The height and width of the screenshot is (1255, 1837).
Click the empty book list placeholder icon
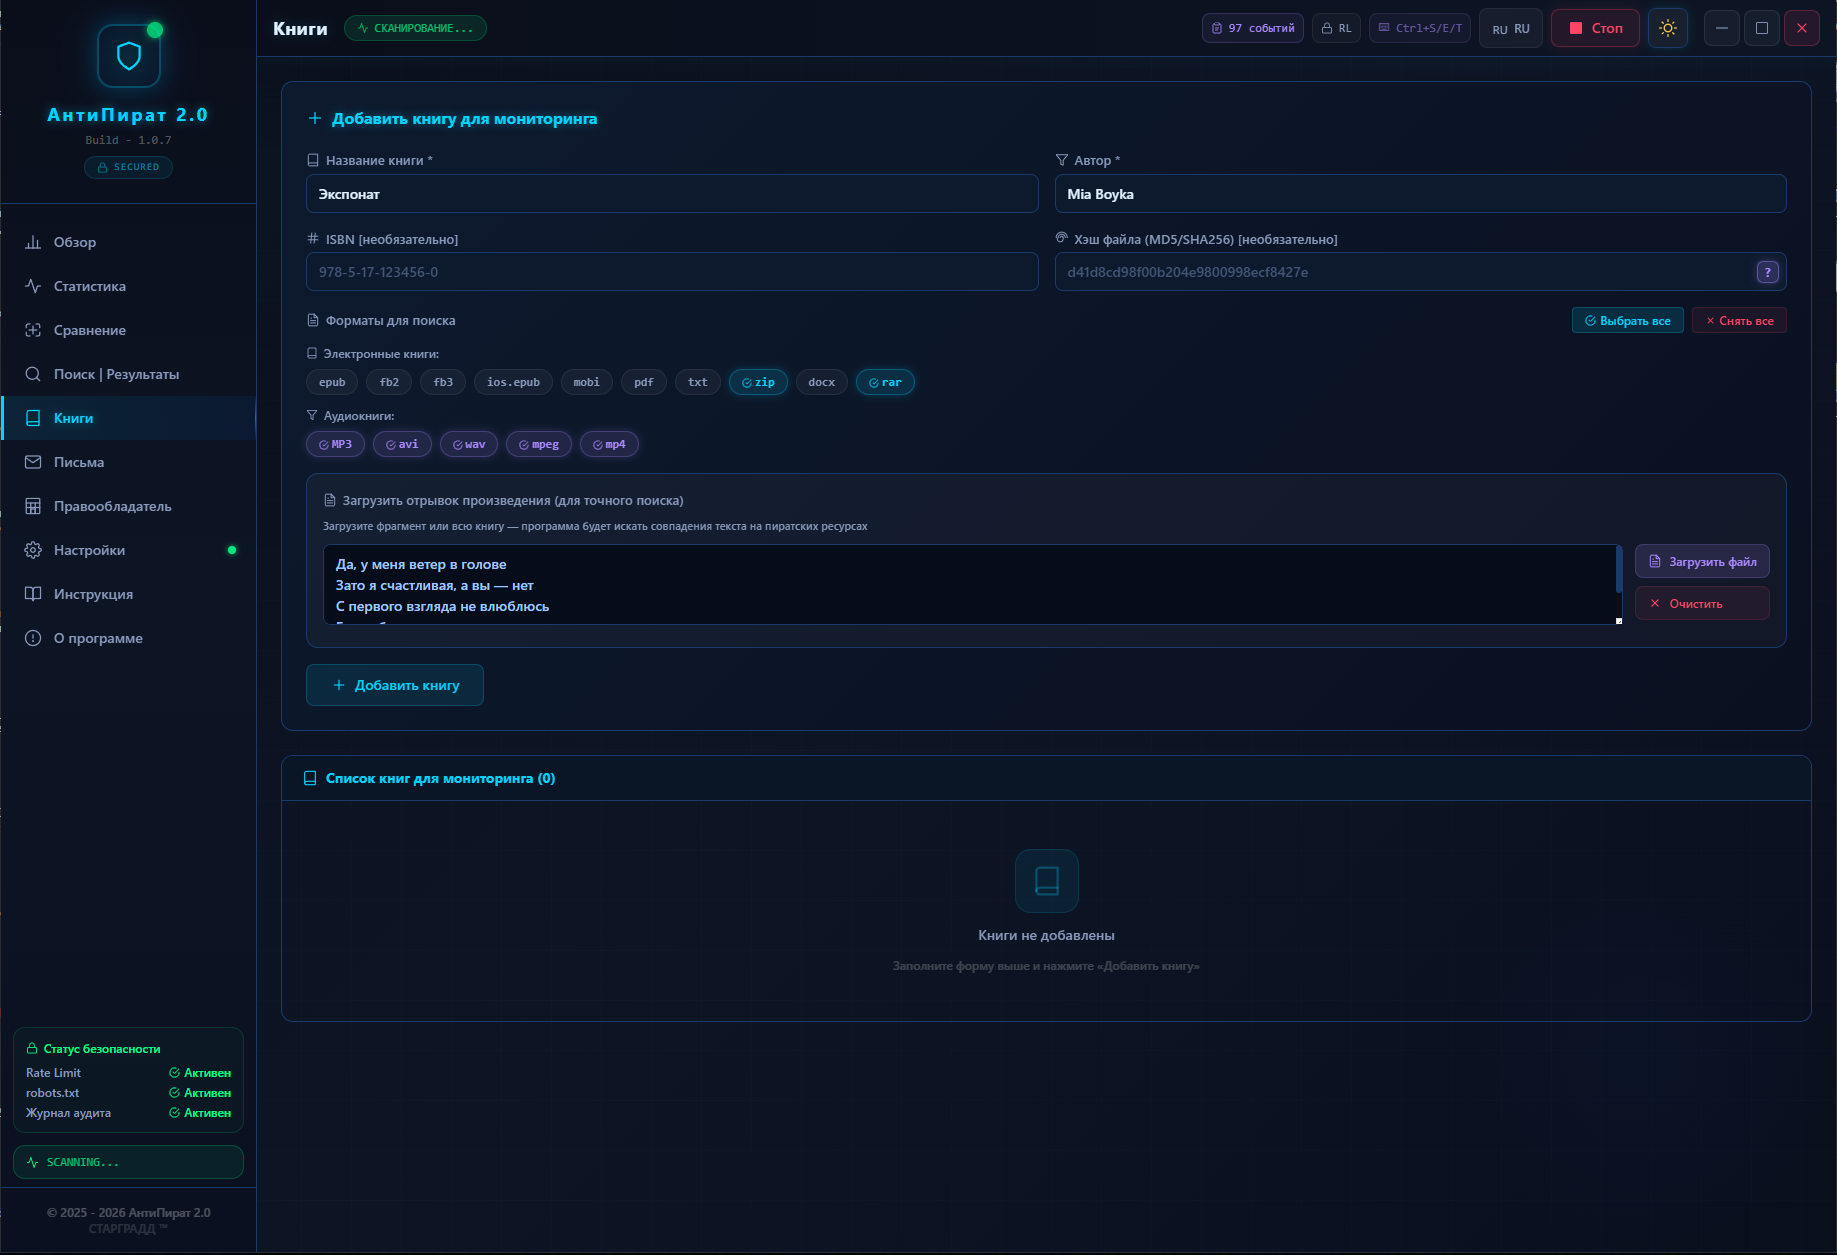[x=1047, y=881]
